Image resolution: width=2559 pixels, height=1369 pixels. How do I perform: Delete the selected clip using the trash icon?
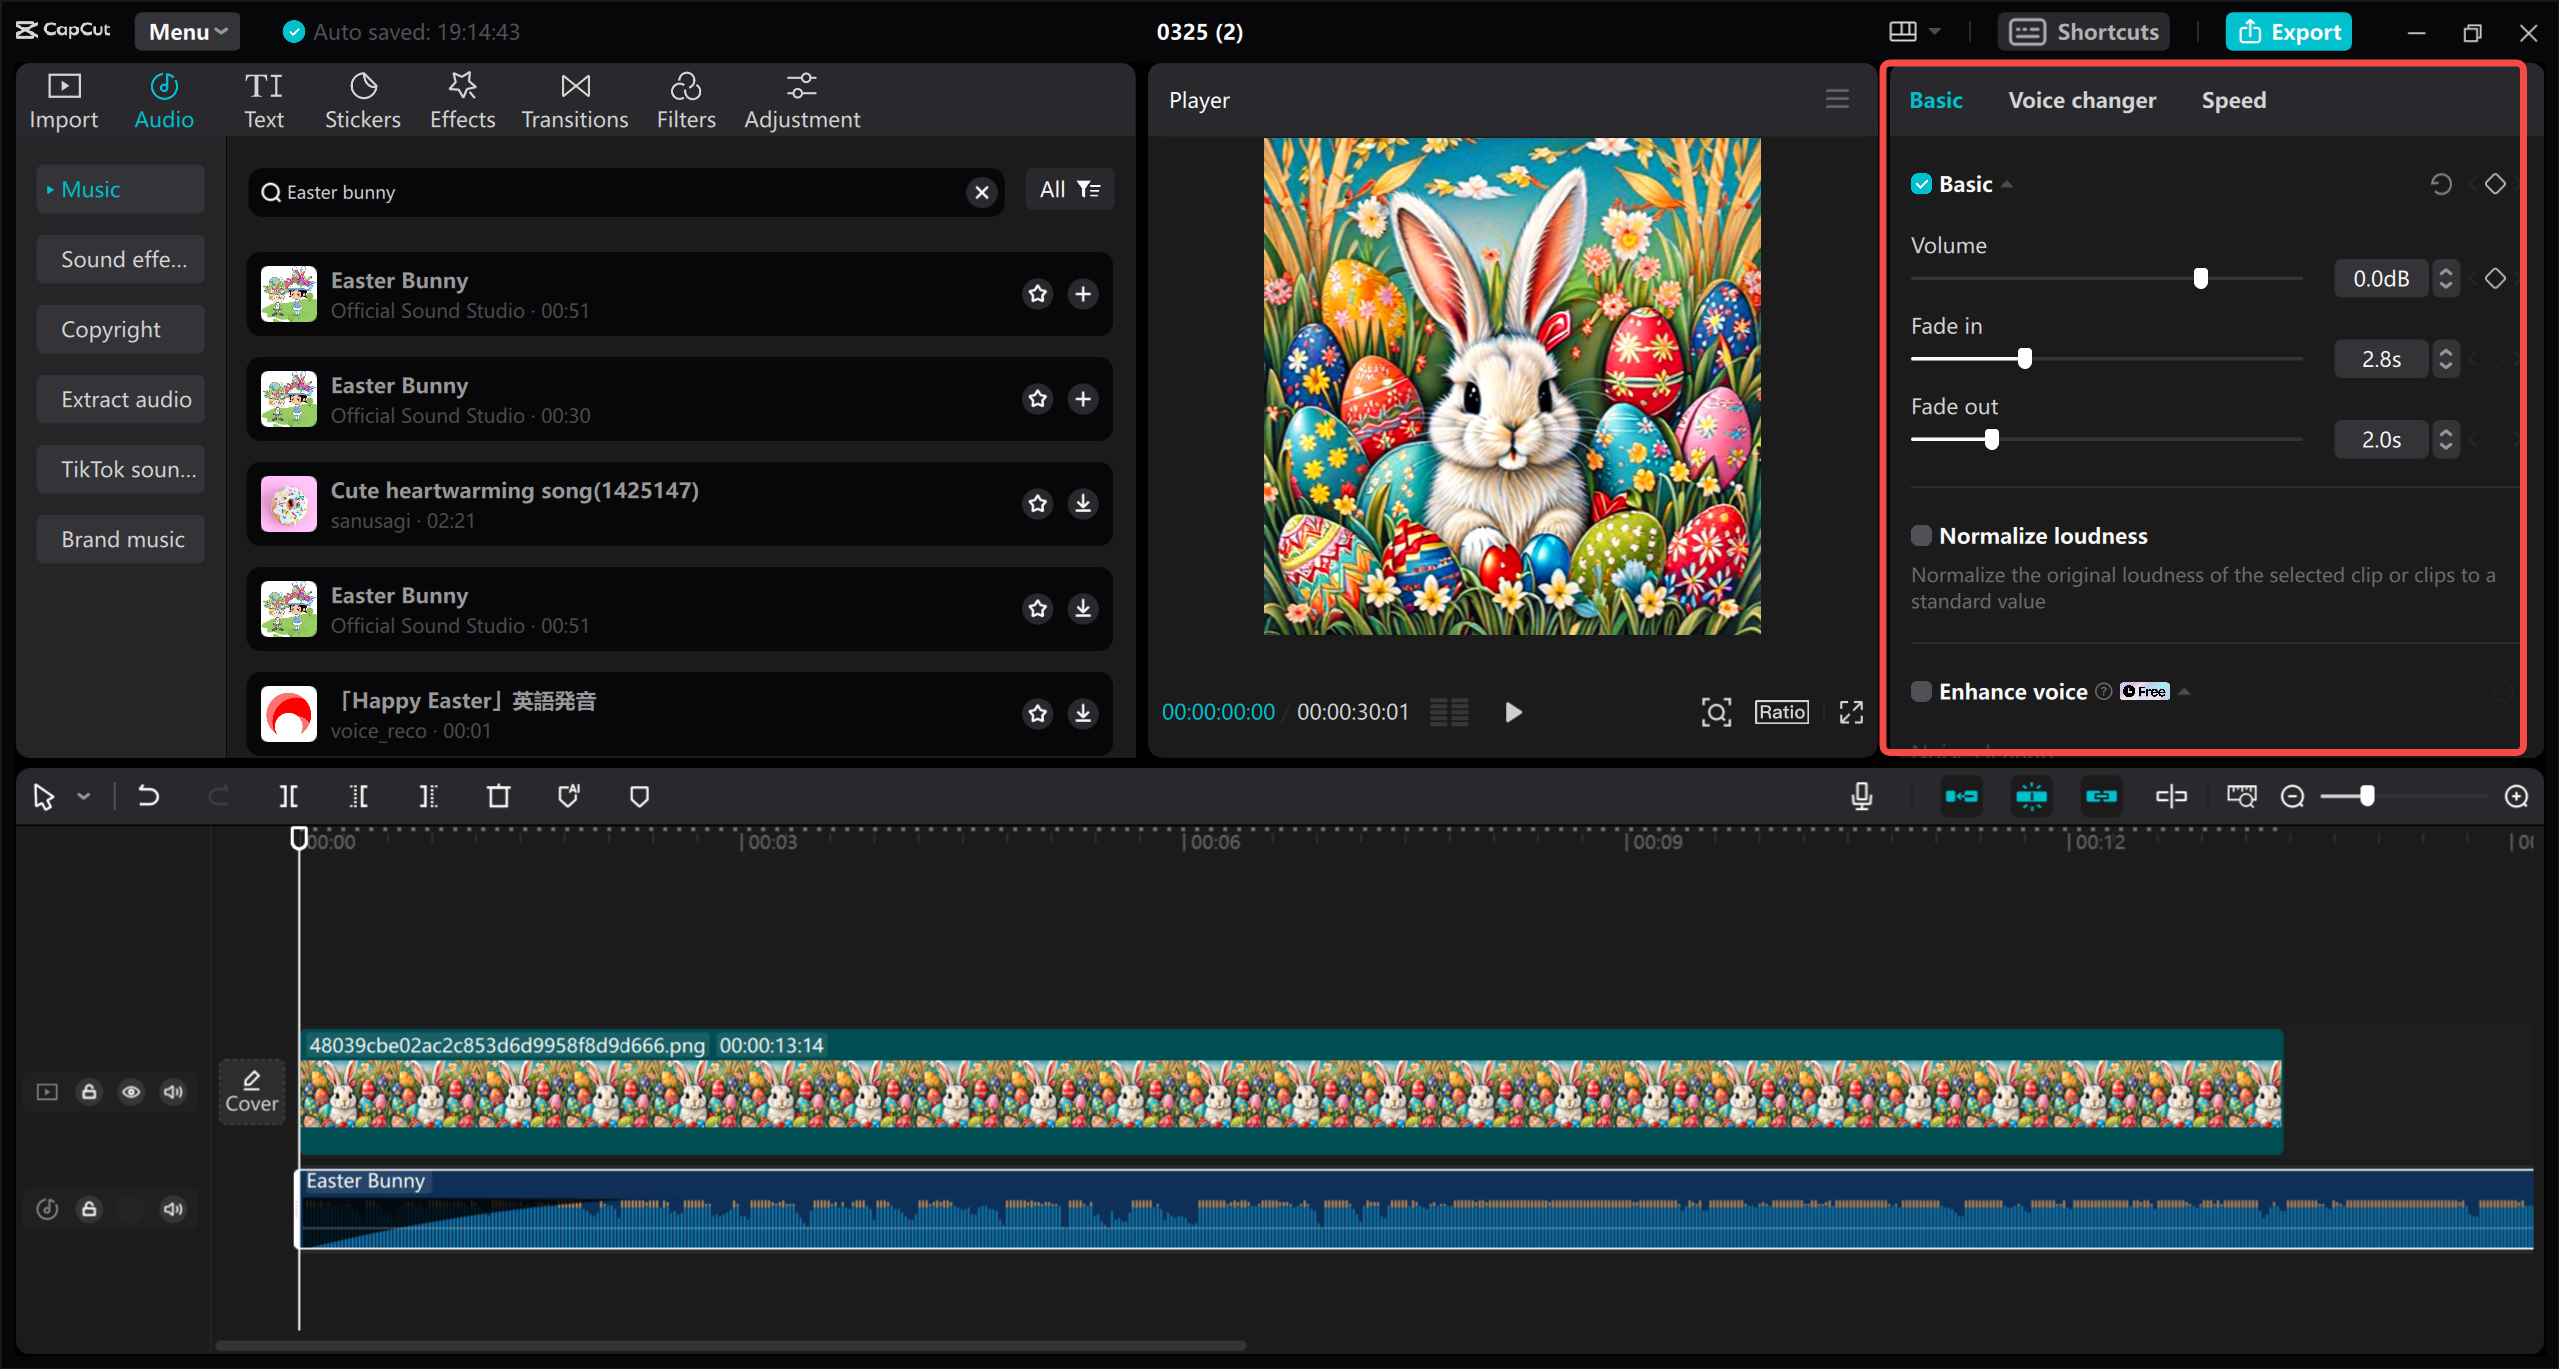click(x=499, y=796)
